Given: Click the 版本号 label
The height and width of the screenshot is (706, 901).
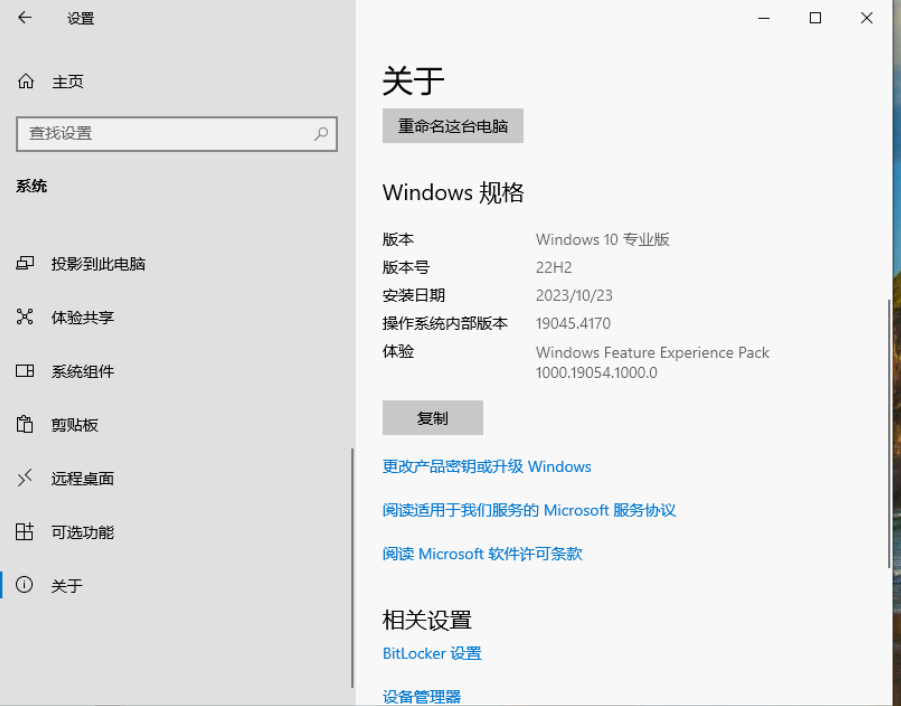Looking at the screenshot, I should [406, 268].
